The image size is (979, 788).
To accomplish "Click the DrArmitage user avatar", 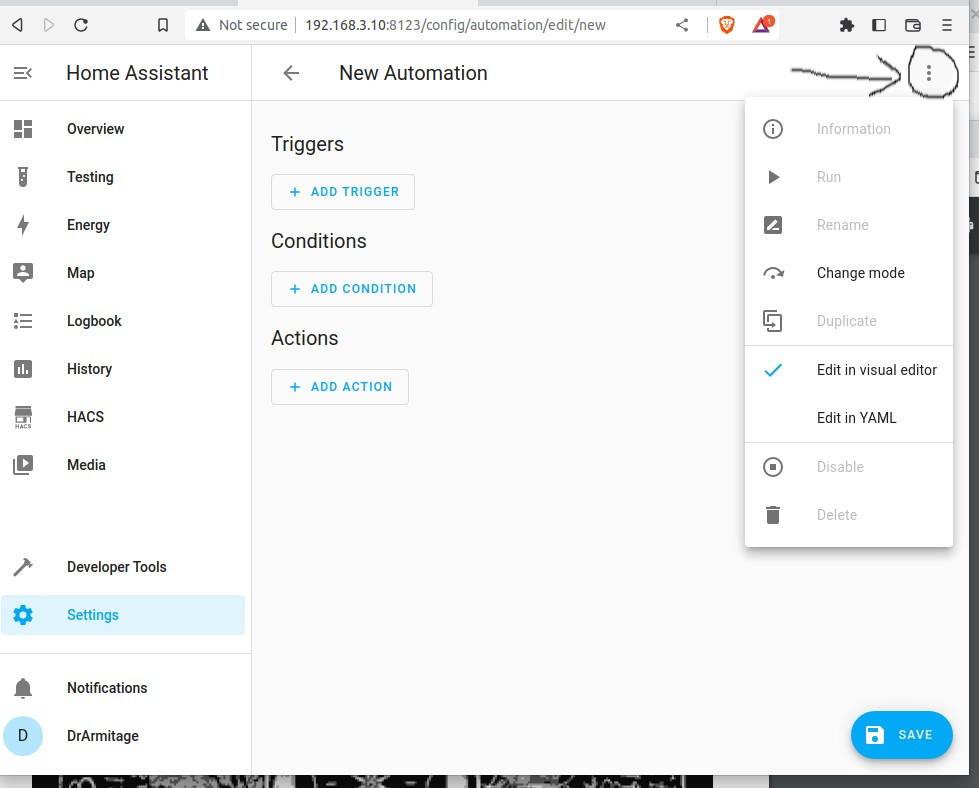I will (22, 736).
